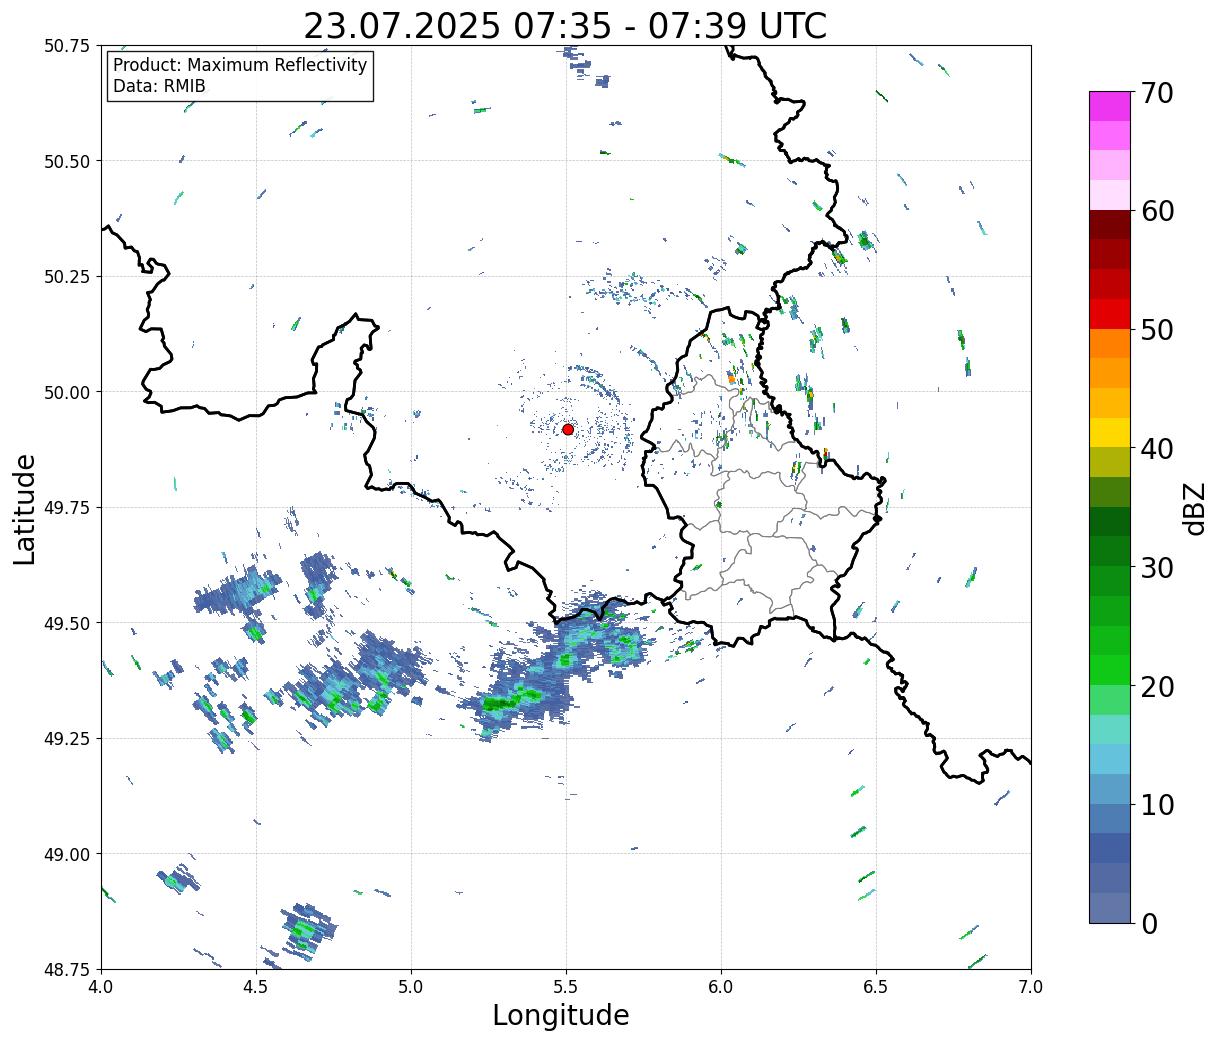
Task: Click the latitude tick label 50.25
Action: (x=67, y=277)
